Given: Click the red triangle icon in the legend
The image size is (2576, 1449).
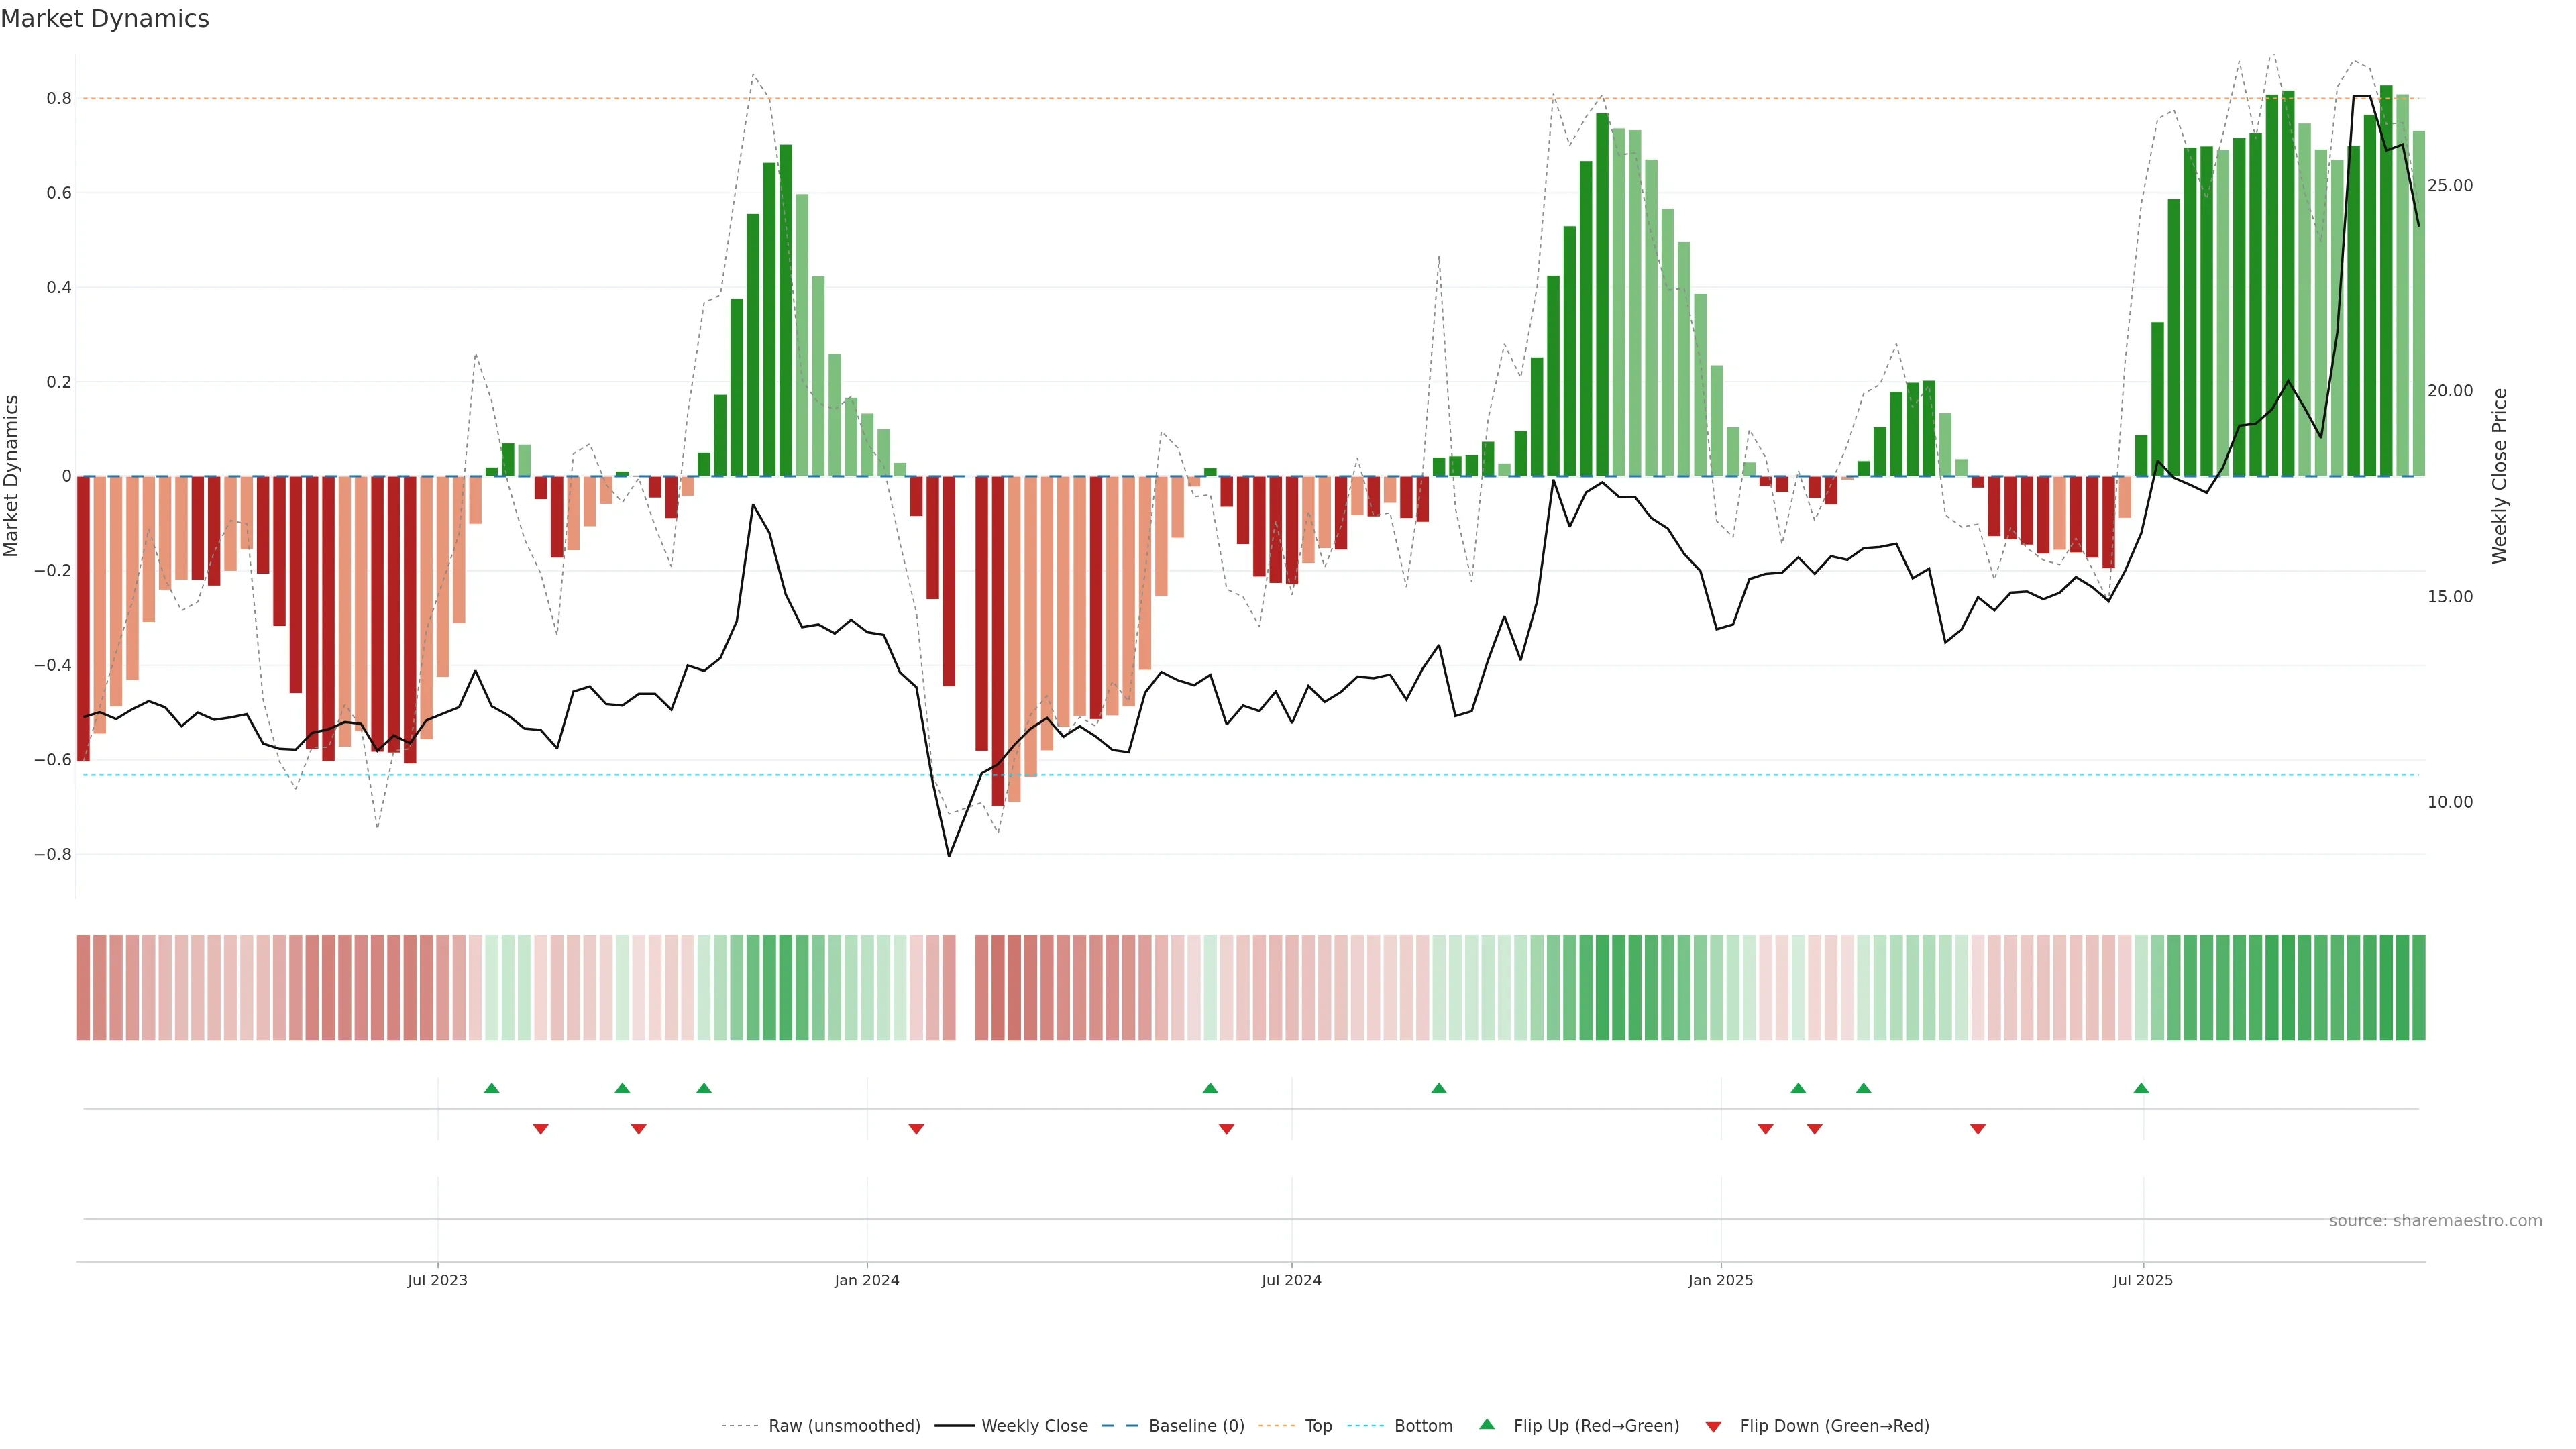Looking at the screenshot, I should 1713,1427.
